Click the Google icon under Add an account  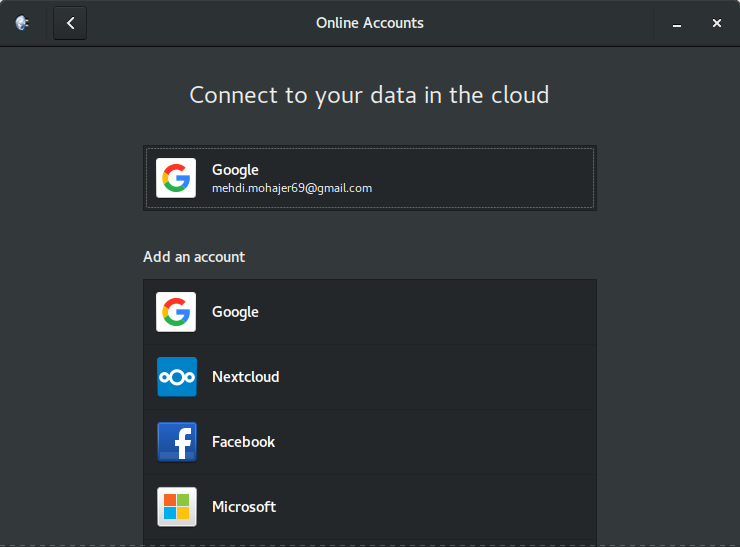tap(176, 312)
